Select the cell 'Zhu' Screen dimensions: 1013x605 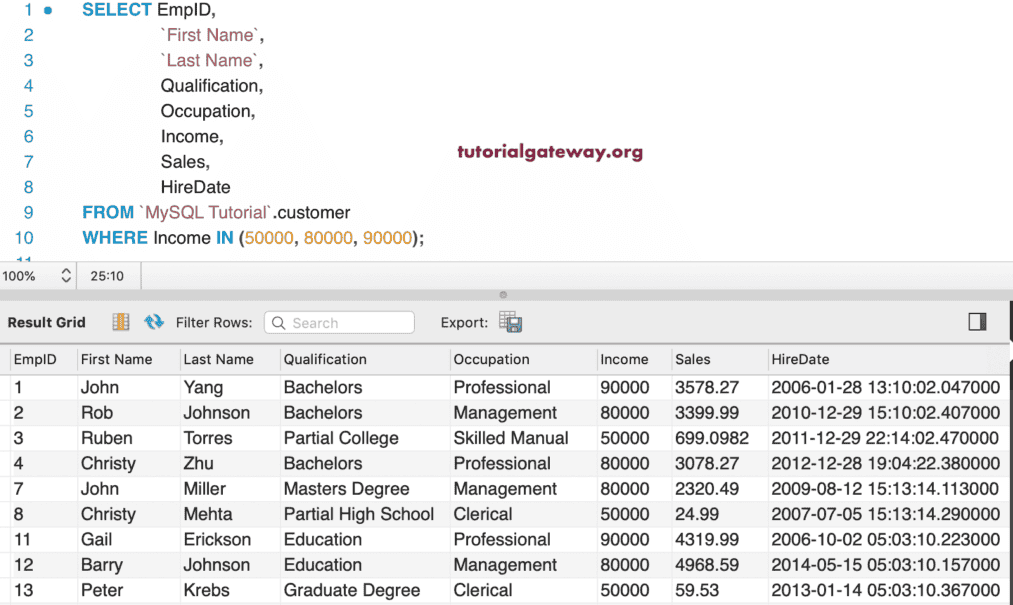[198, 463]
